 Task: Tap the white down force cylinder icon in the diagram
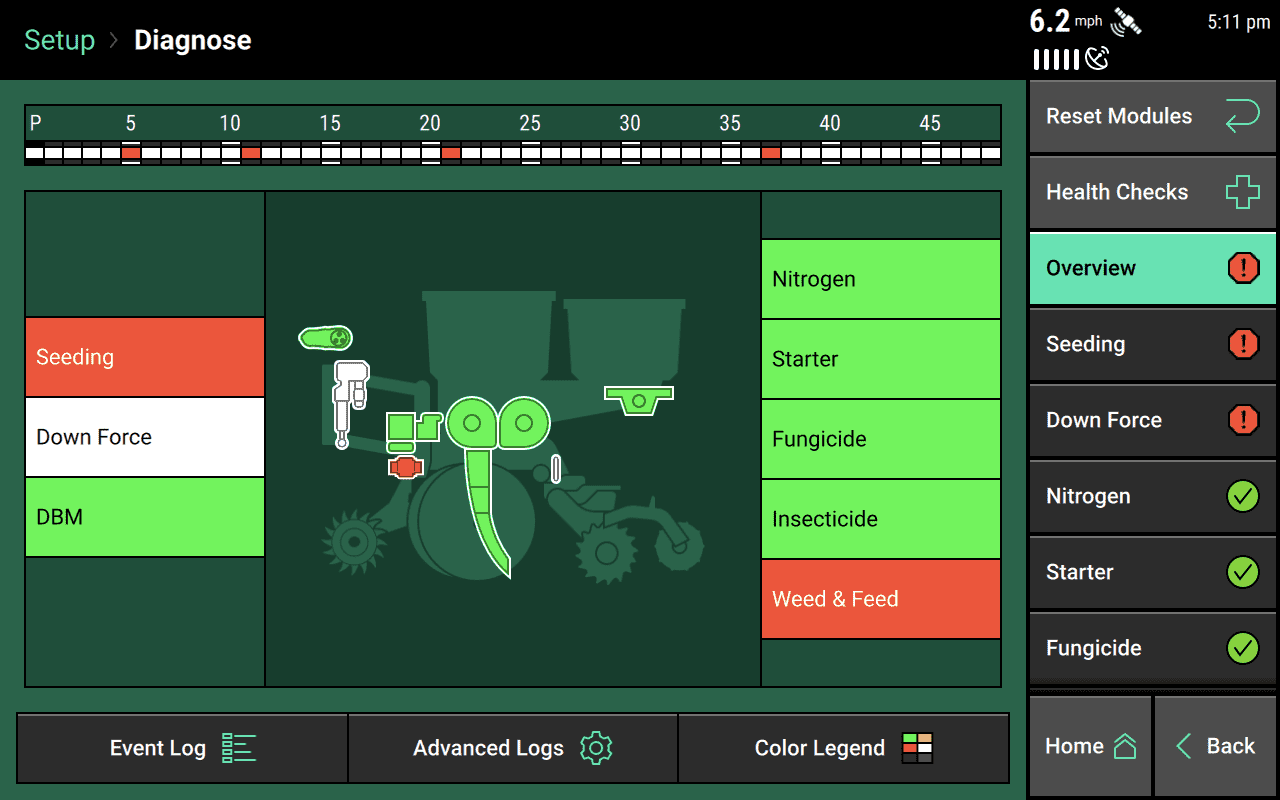tap(350, 400)
